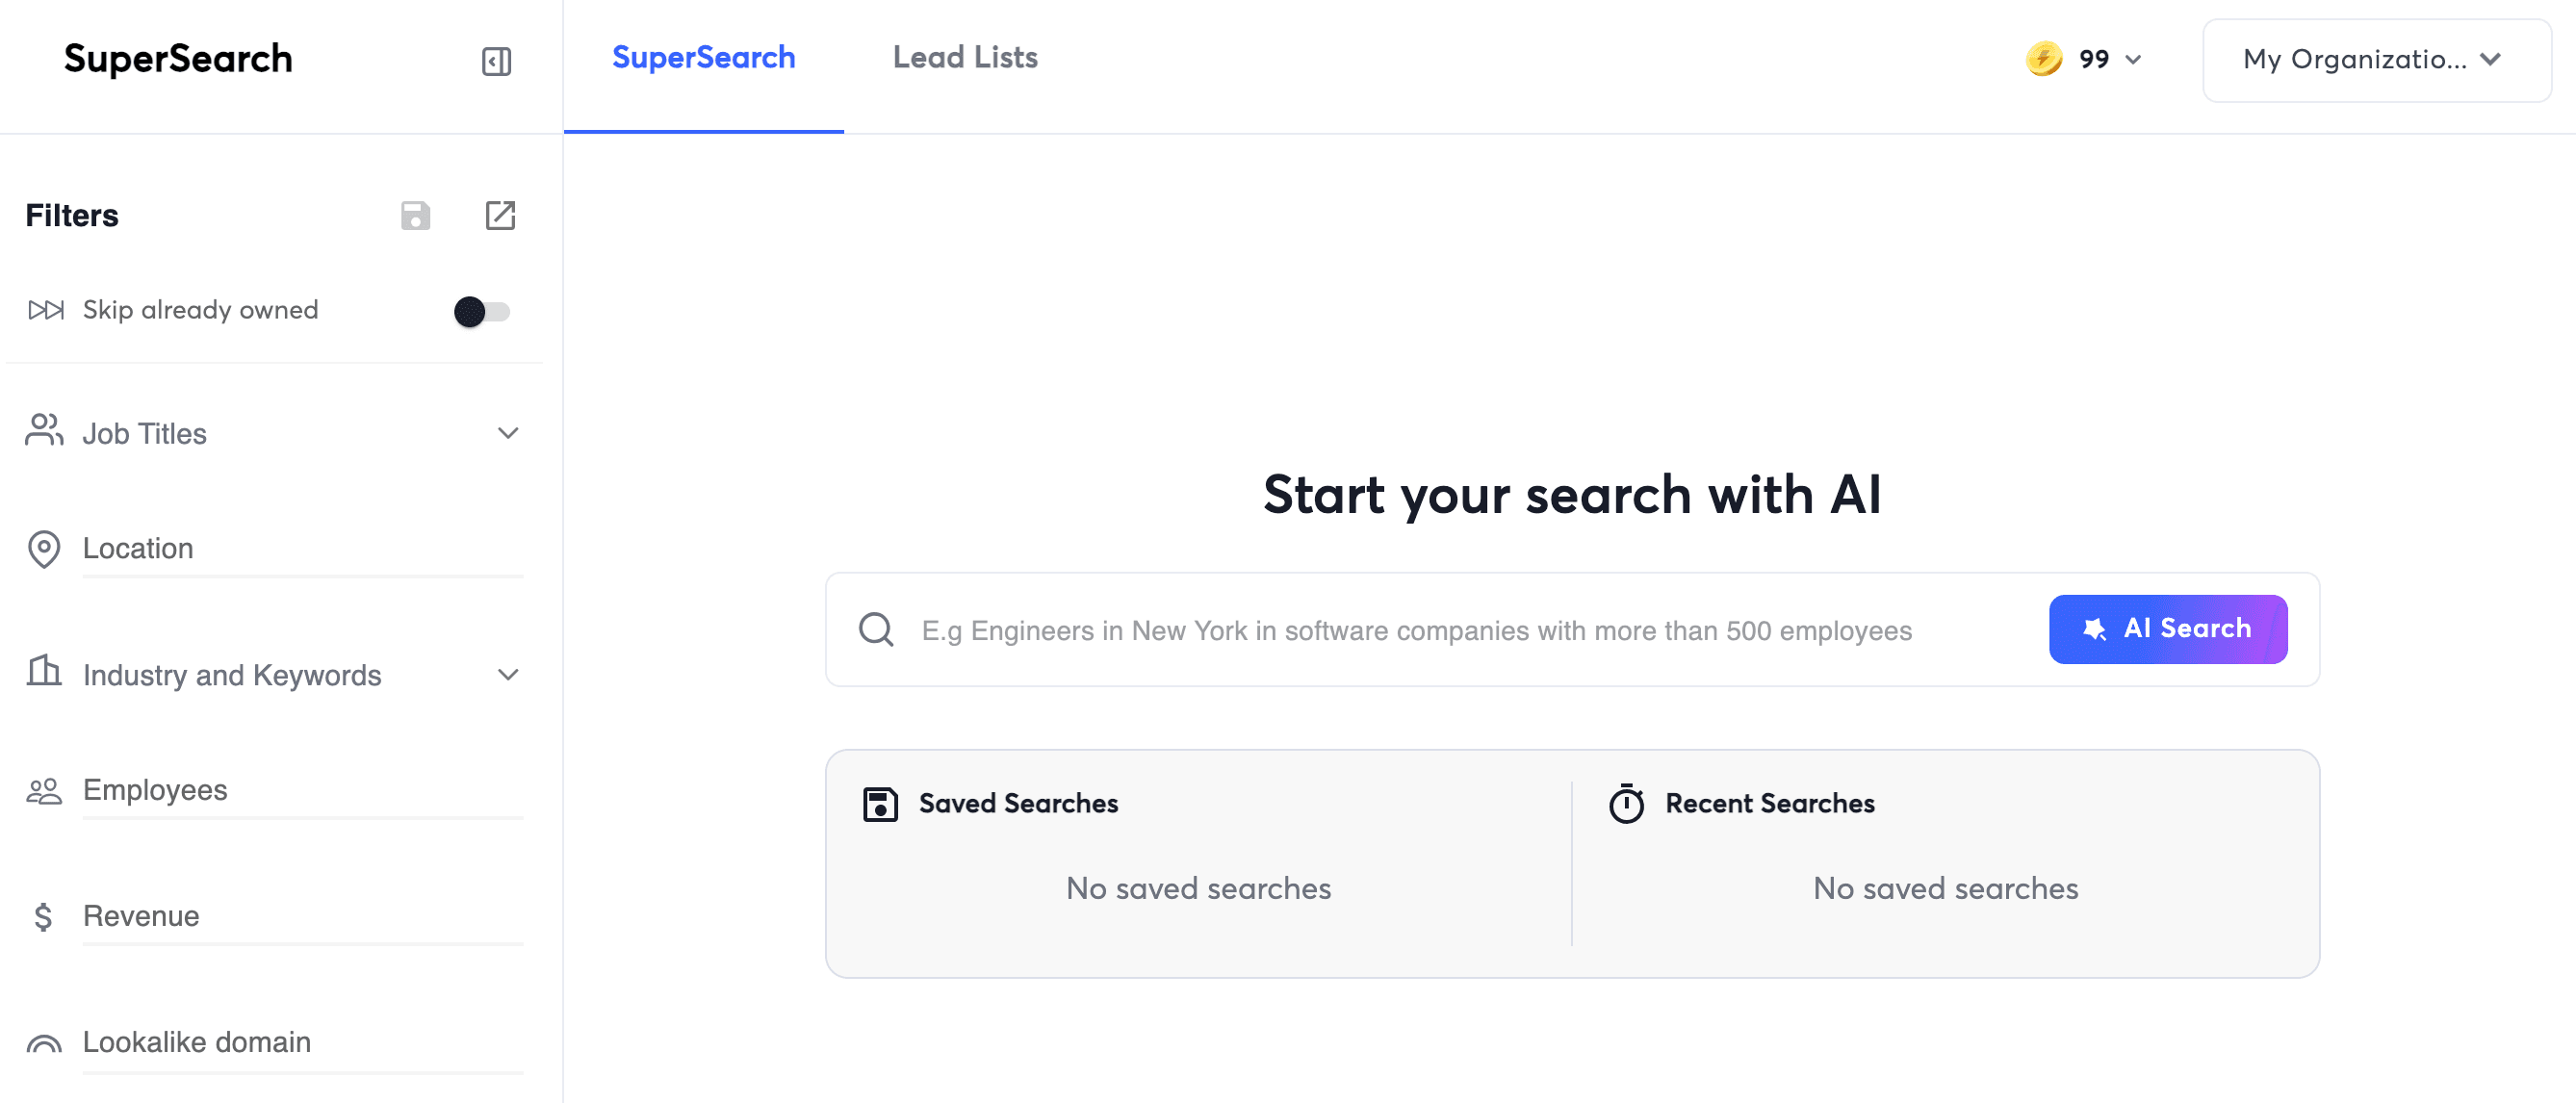Viewport: 2576px width, 1103px height.
Task: Click the save filters disk icon
Action: (x=415, y=215)
